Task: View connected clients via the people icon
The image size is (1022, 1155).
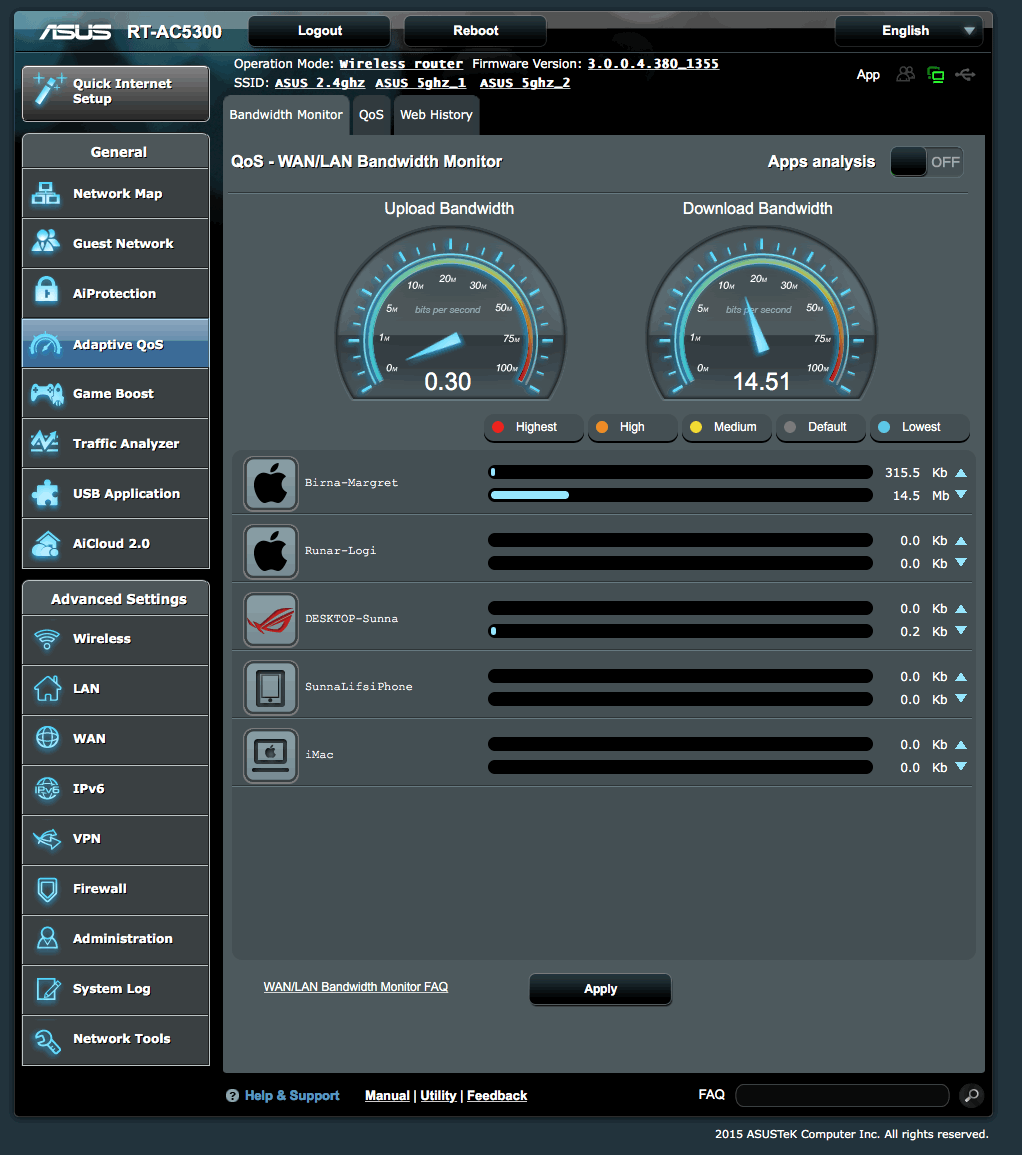Action: [905, 74]
